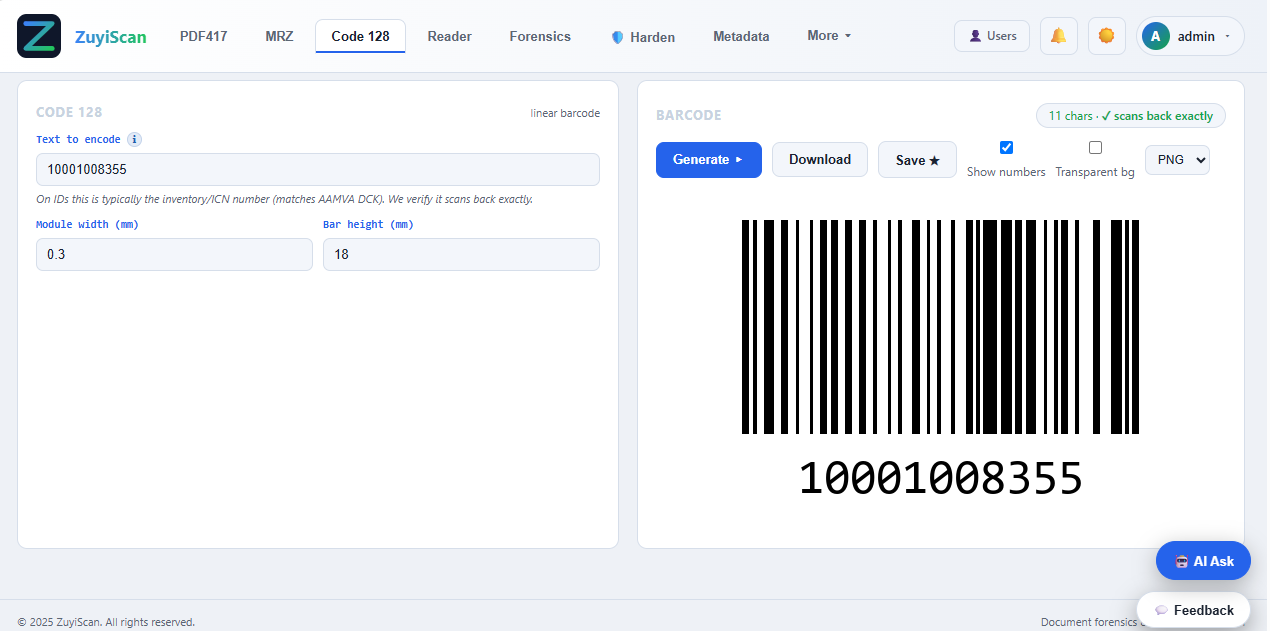Go to the Harden tab
Screen dimensions: 1270x631
point(643,37)
